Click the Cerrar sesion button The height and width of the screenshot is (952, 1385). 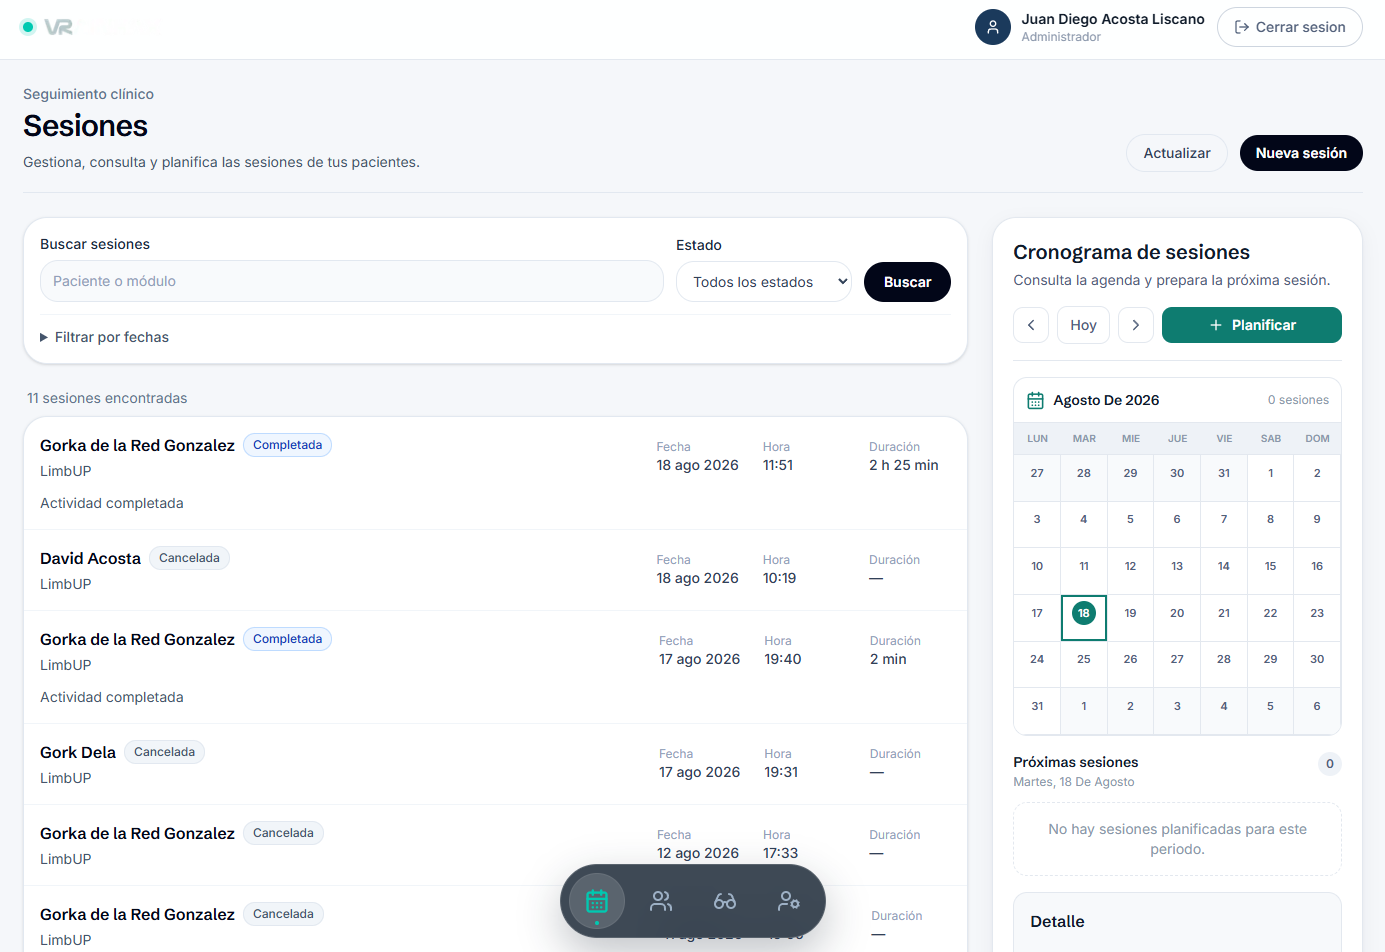(x=1290, y=27)
